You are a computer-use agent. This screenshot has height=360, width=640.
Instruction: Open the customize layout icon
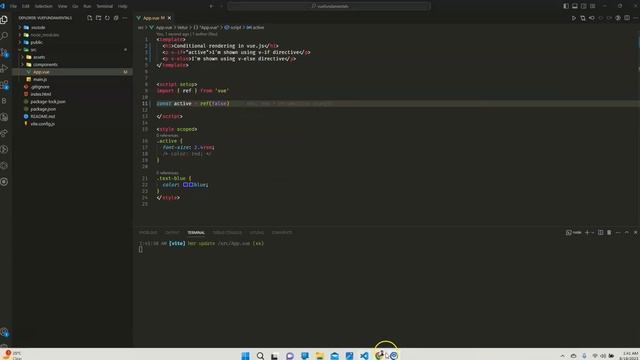tap(593, 6)
